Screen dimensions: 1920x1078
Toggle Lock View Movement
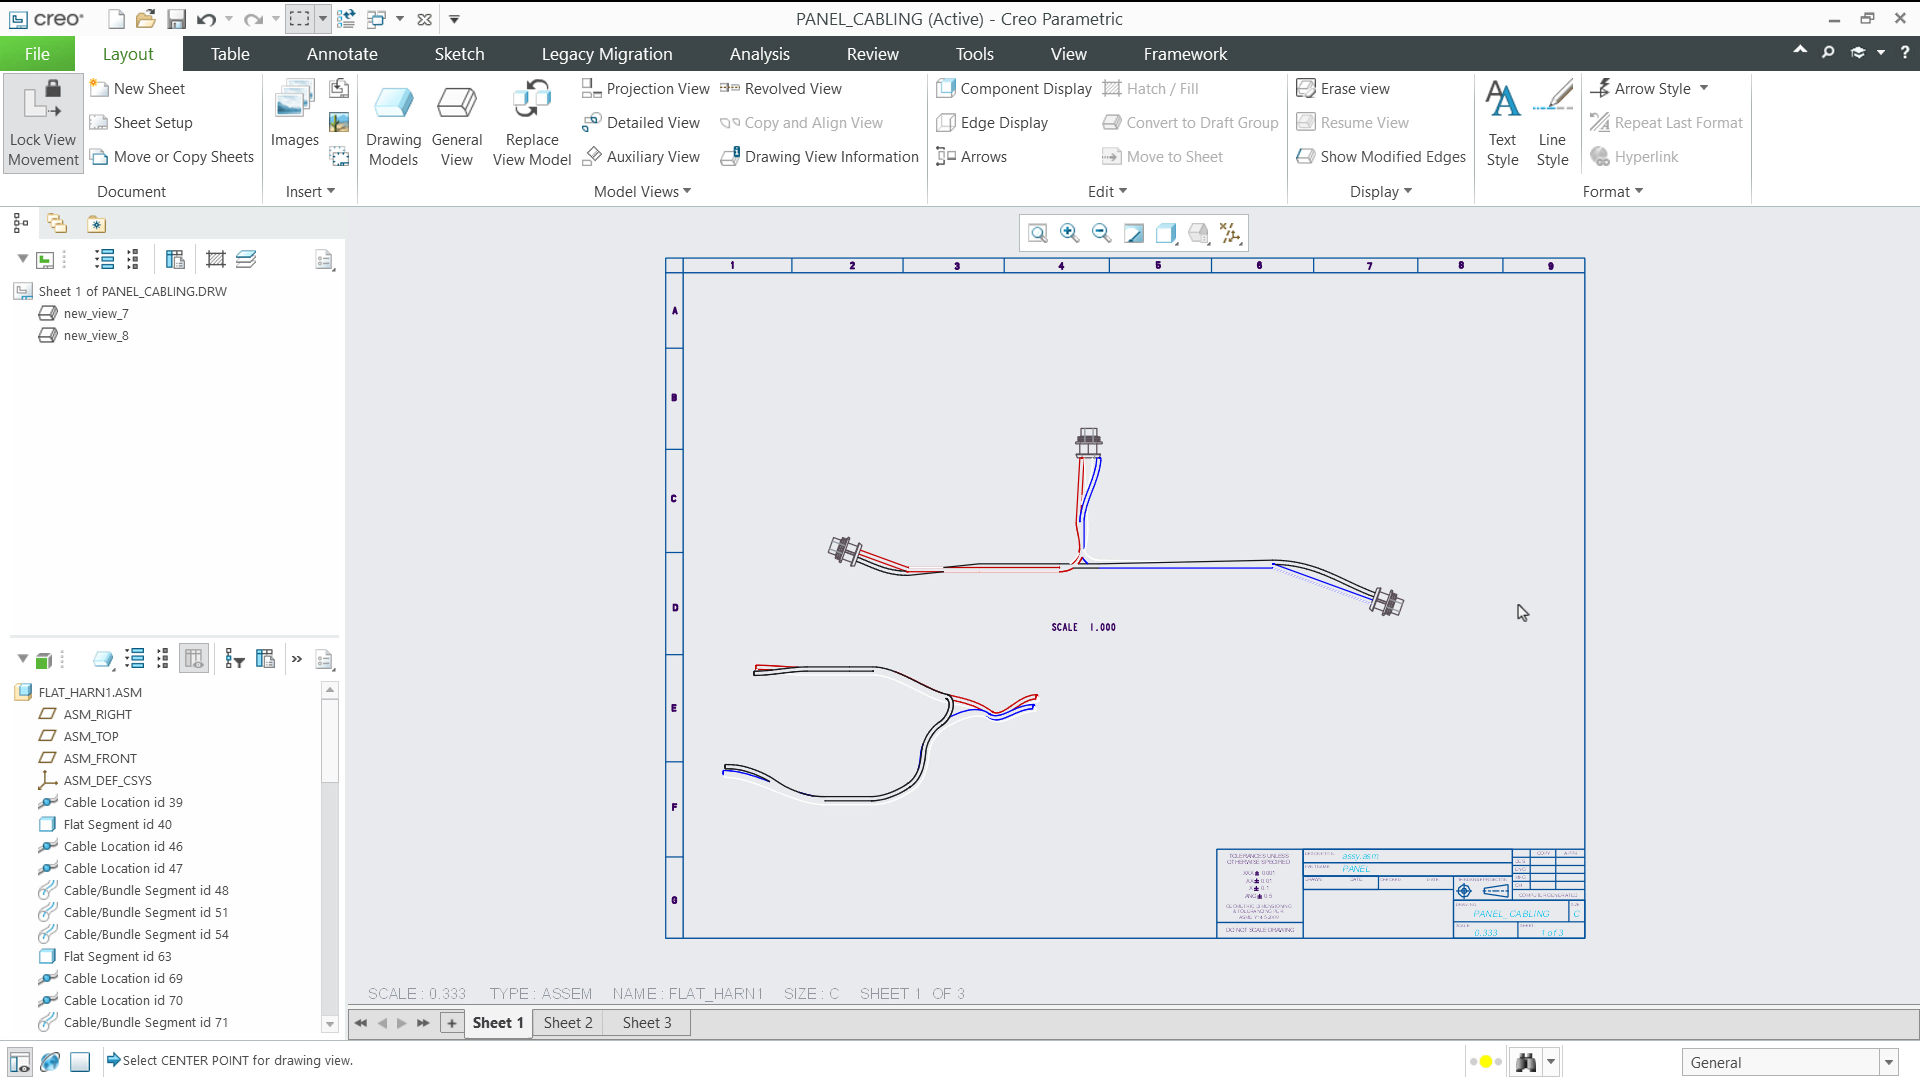click(x=43, y=123)
